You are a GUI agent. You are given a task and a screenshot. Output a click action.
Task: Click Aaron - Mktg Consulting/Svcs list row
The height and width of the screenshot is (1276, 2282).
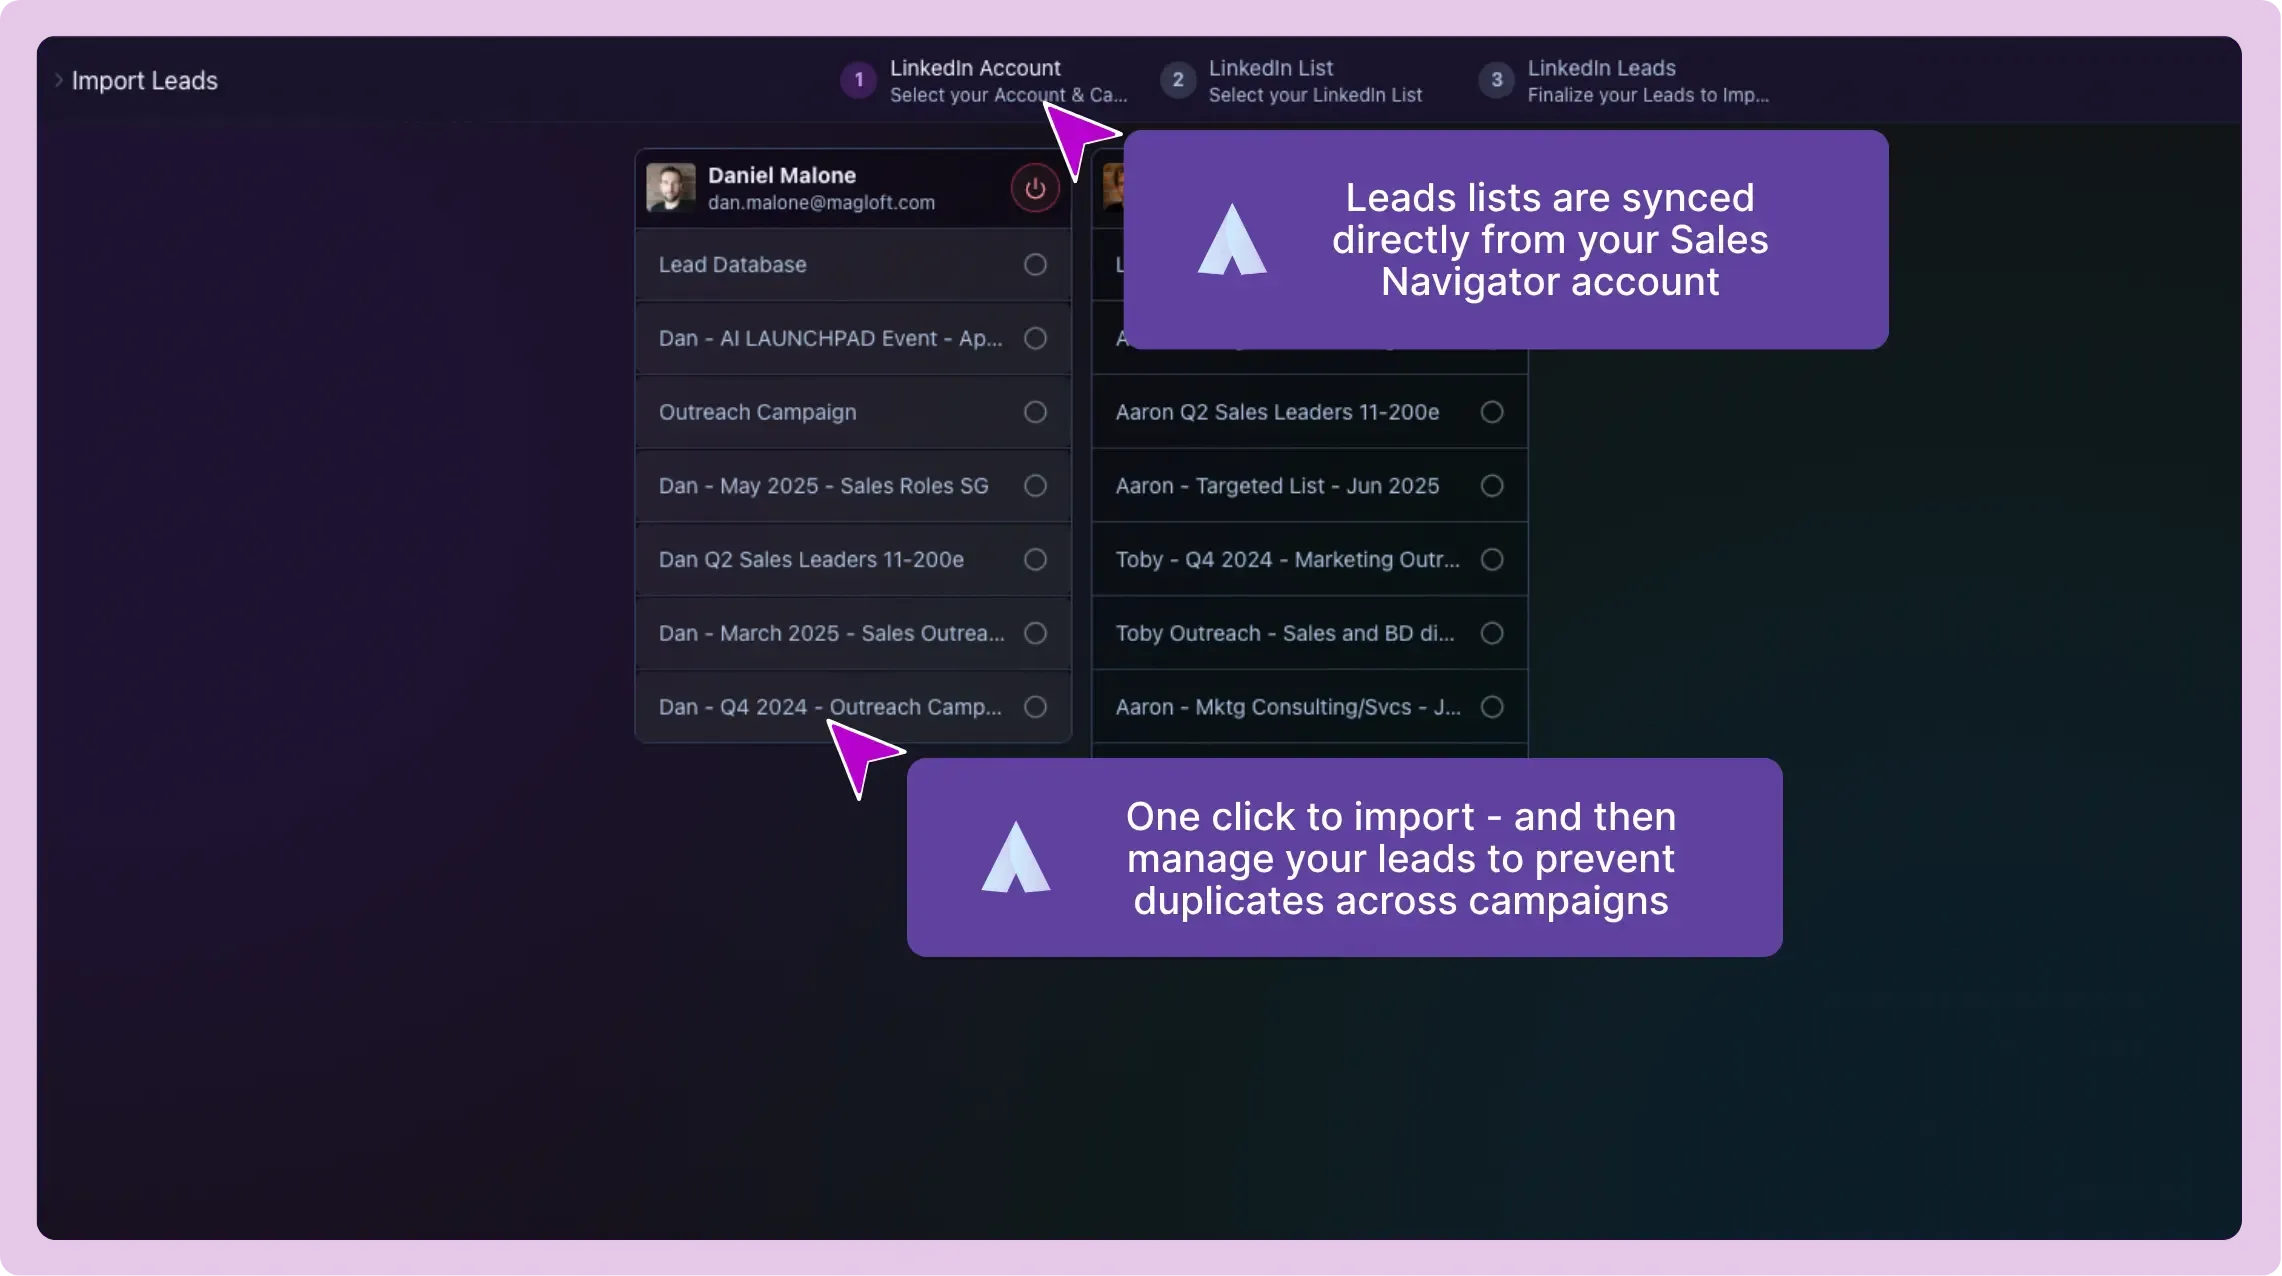[1287, 707]
